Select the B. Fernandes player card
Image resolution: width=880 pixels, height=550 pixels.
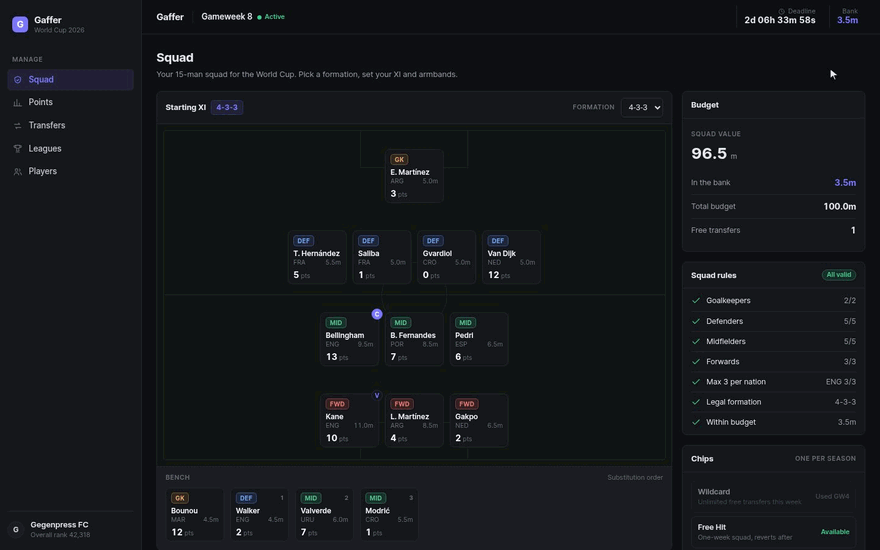click(x=414, y=340)
